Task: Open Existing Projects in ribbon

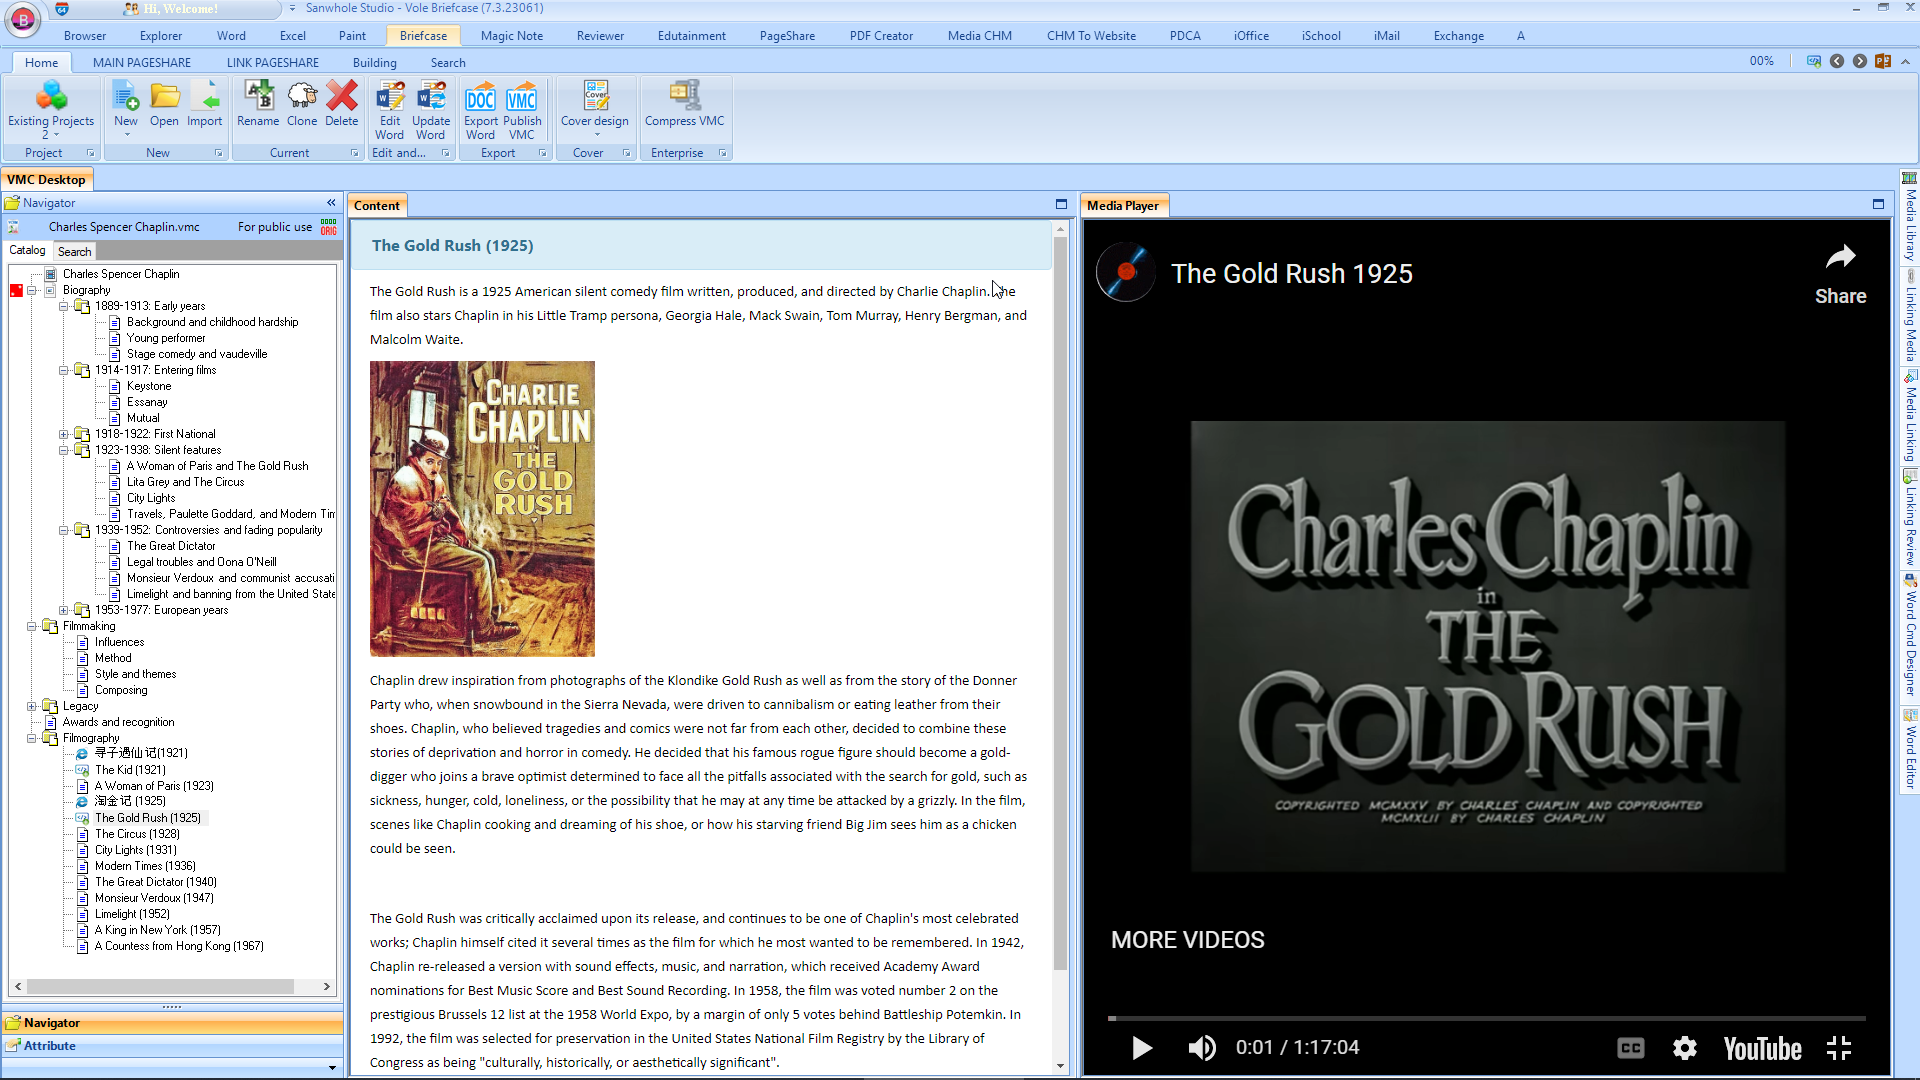Action: pyautogui.click(x=51, y=109)
